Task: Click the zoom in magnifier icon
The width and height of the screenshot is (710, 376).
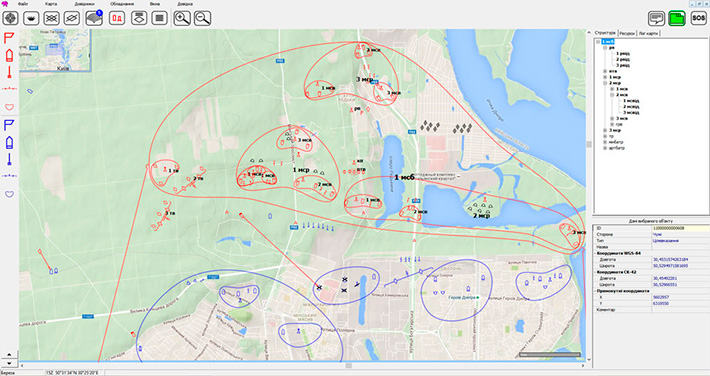Action: pos(182,18)
